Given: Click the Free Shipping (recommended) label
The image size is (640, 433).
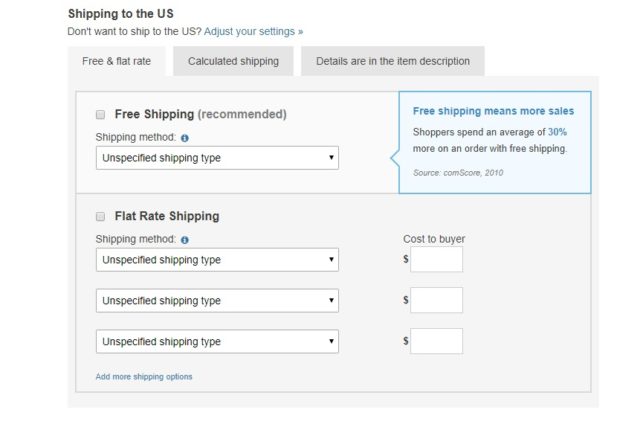Looking at the screenshot, I should click(x=200, y=114).
